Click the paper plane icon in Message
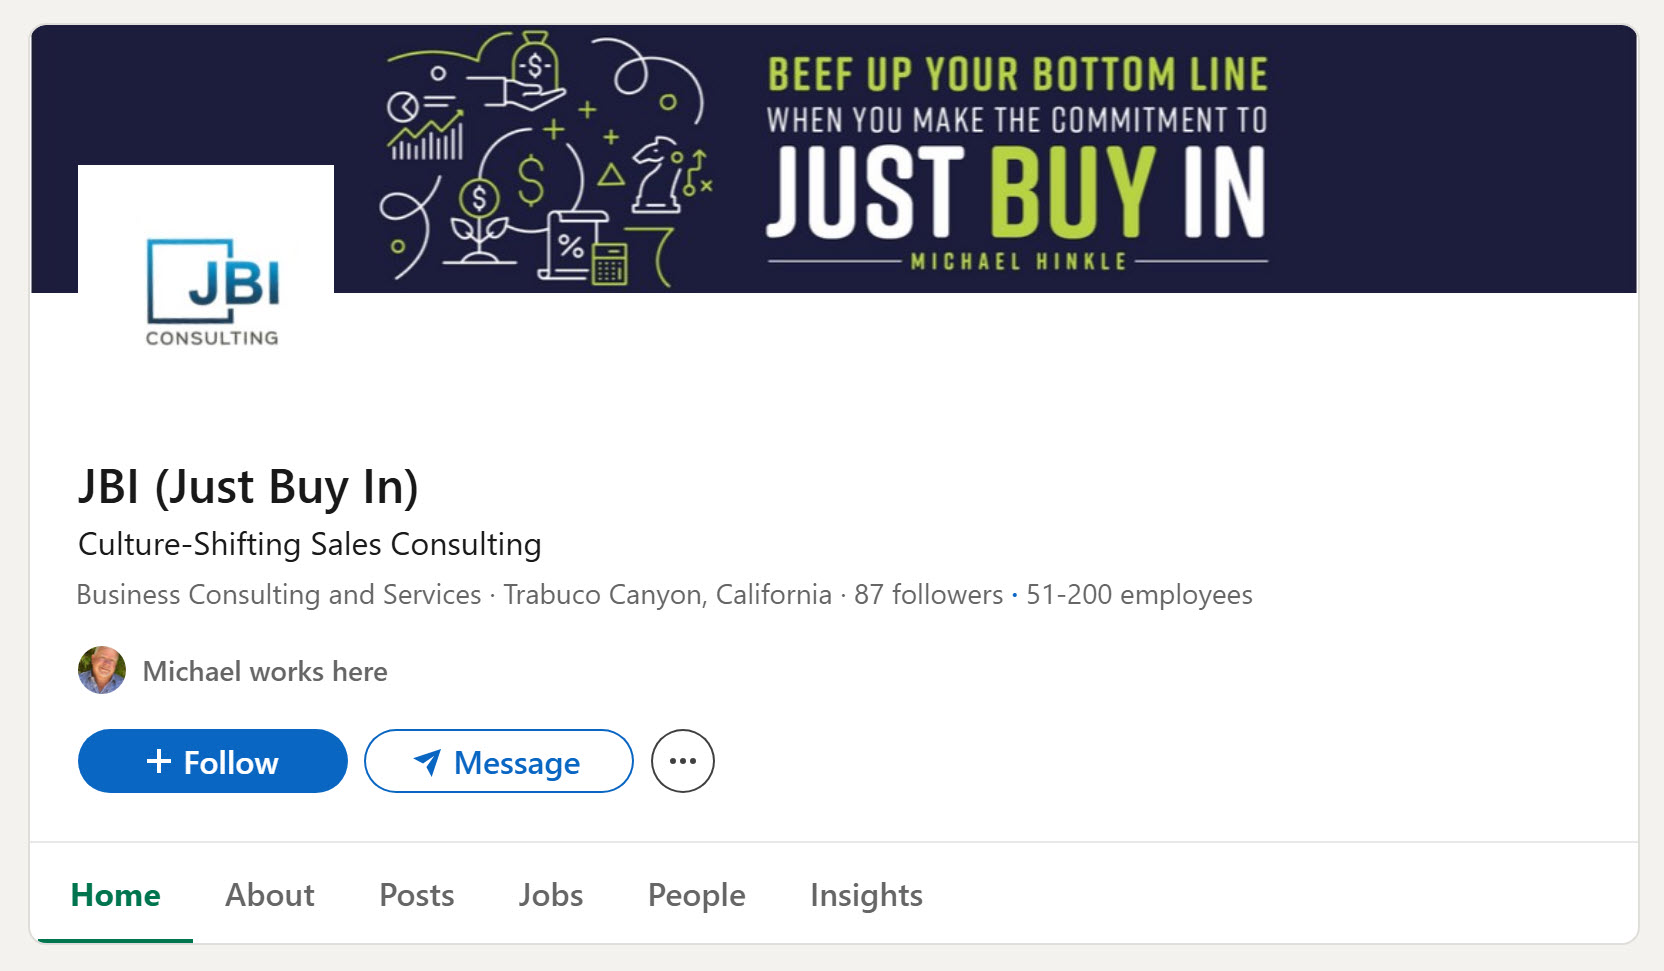This screenshot has width=1664, height=971. (x=427, y=762)
